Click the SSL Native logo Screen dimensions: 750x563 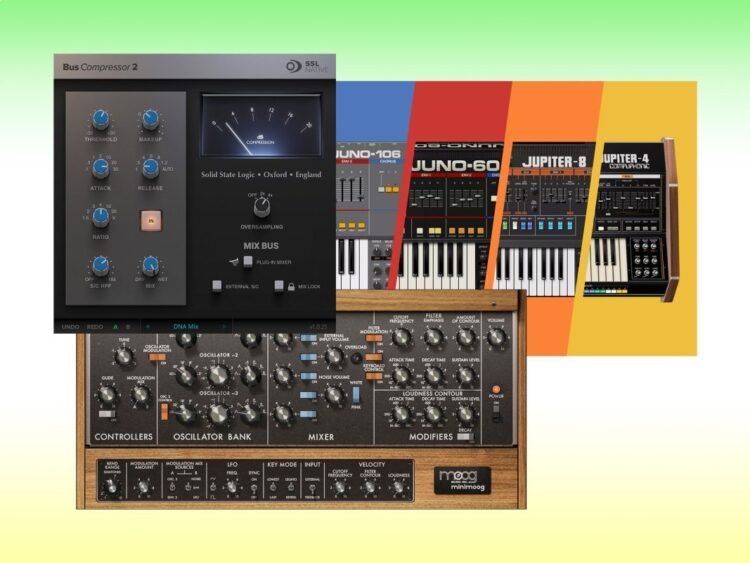tap(307, 66)
